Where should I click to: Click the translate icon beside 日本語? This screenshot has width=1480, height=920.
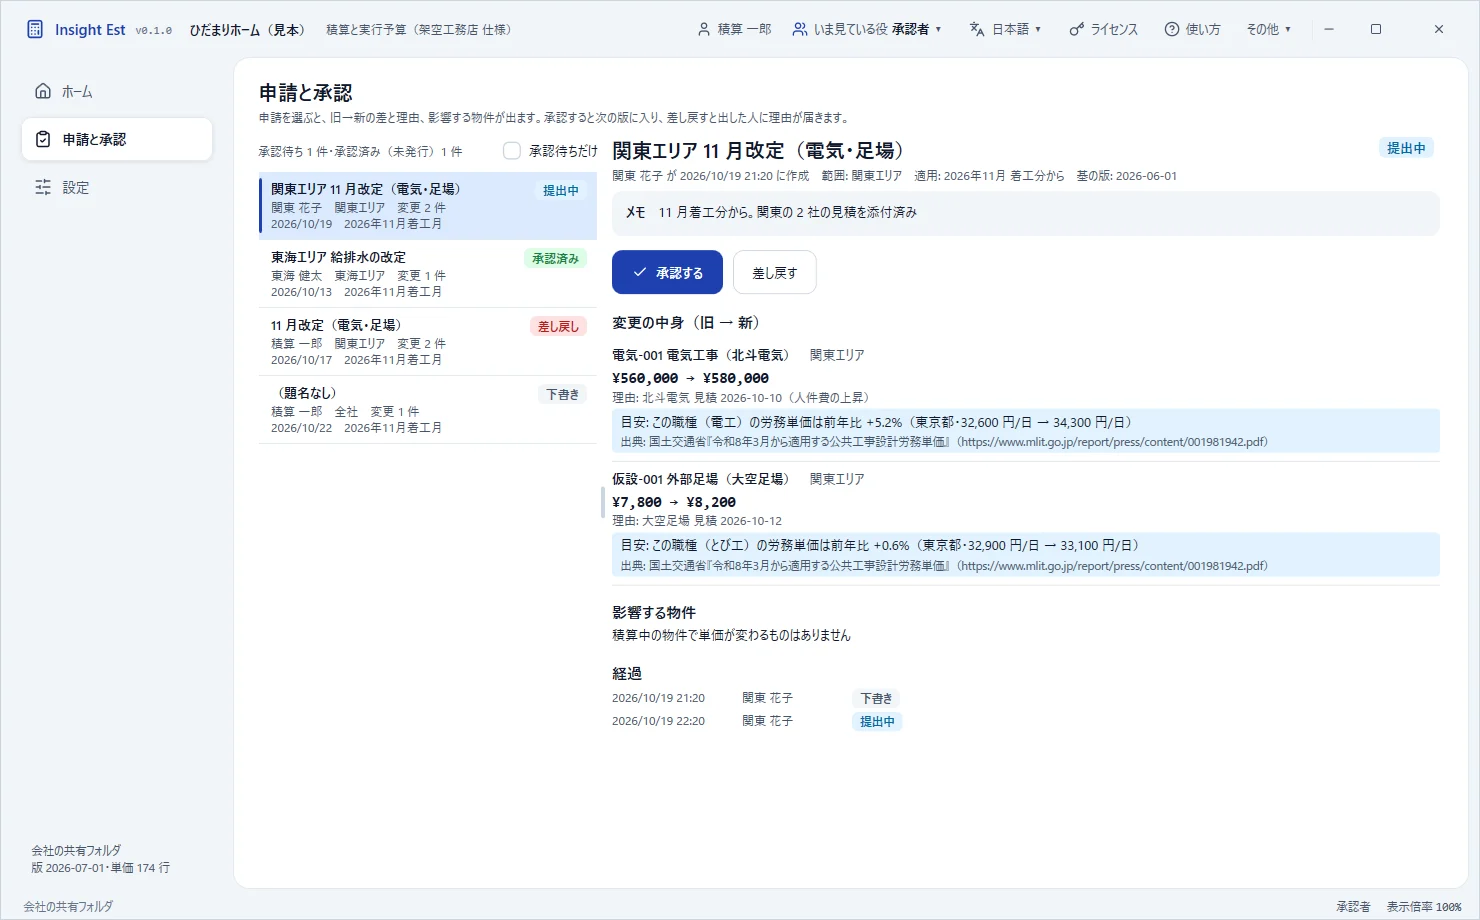(x=977, y=29)
